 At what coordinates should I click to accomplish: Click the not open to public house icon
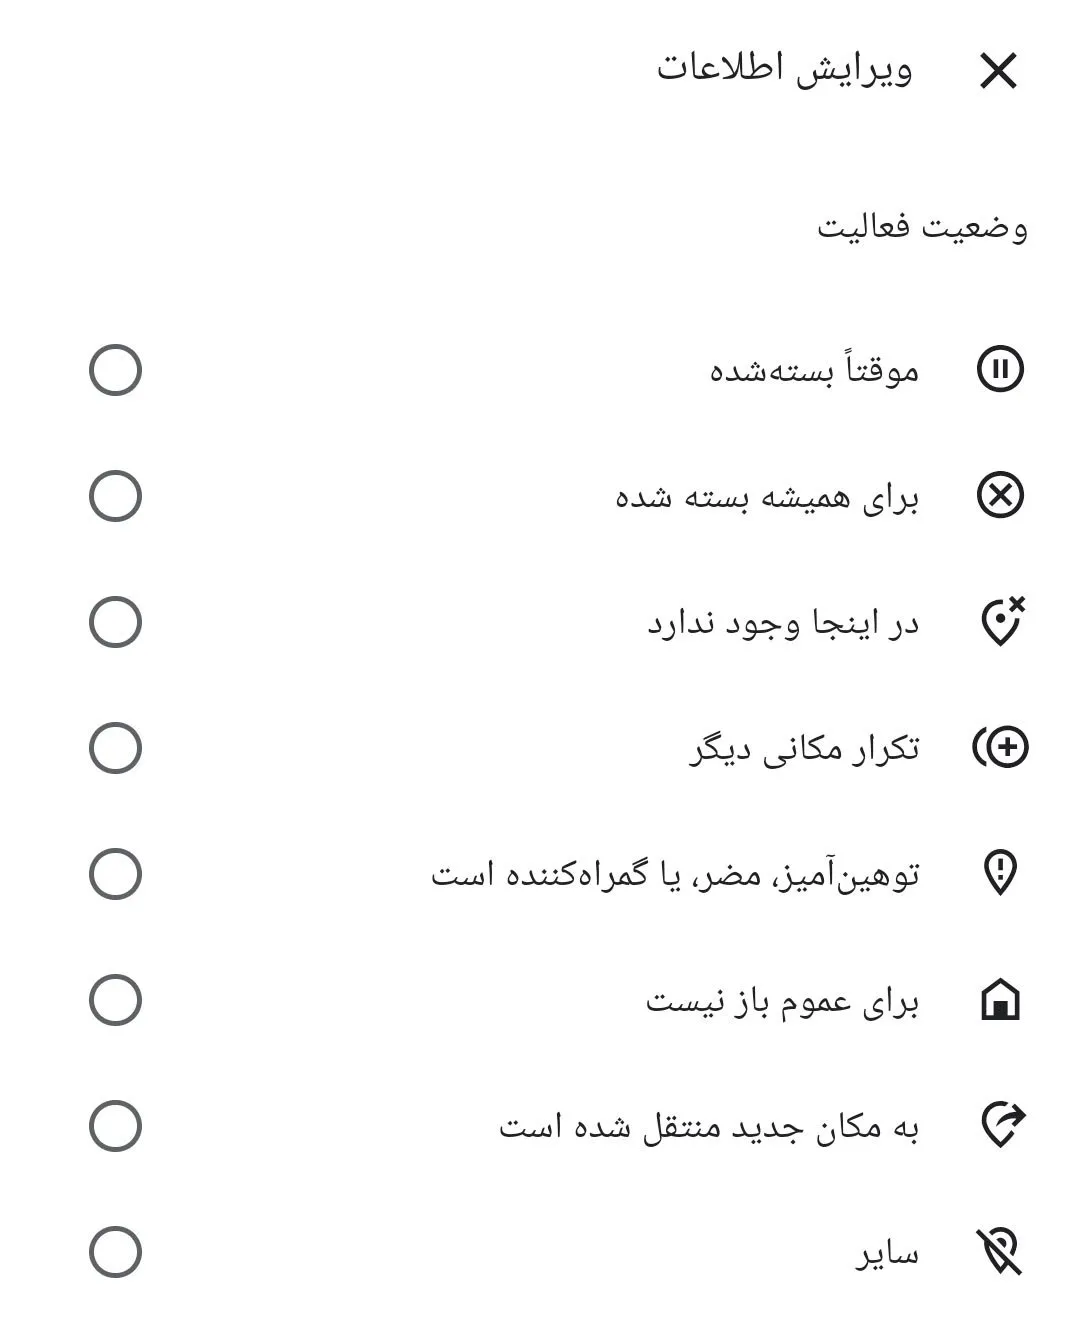pyautogui.click(x=999, y=999)
